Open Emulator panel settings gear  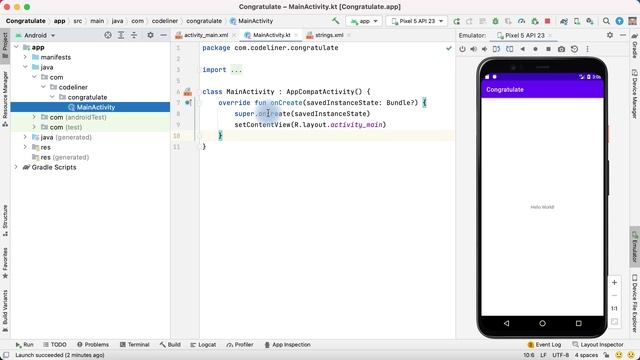click(610, 35)
